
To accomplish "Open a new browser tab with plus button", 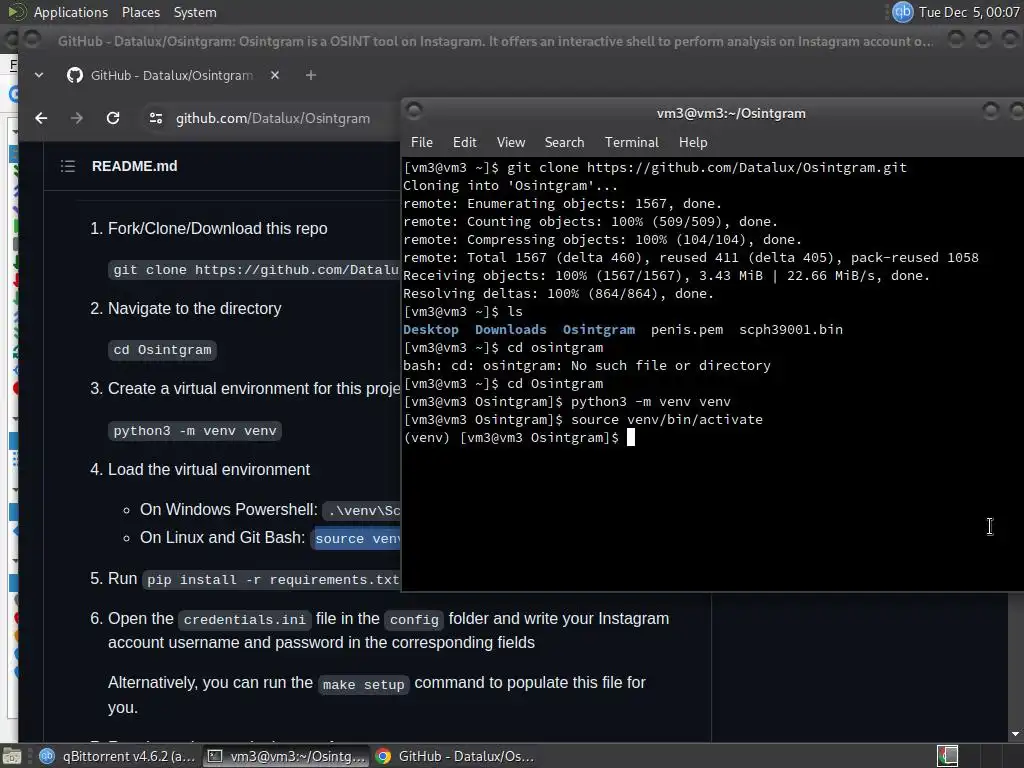I will point(311,75).
